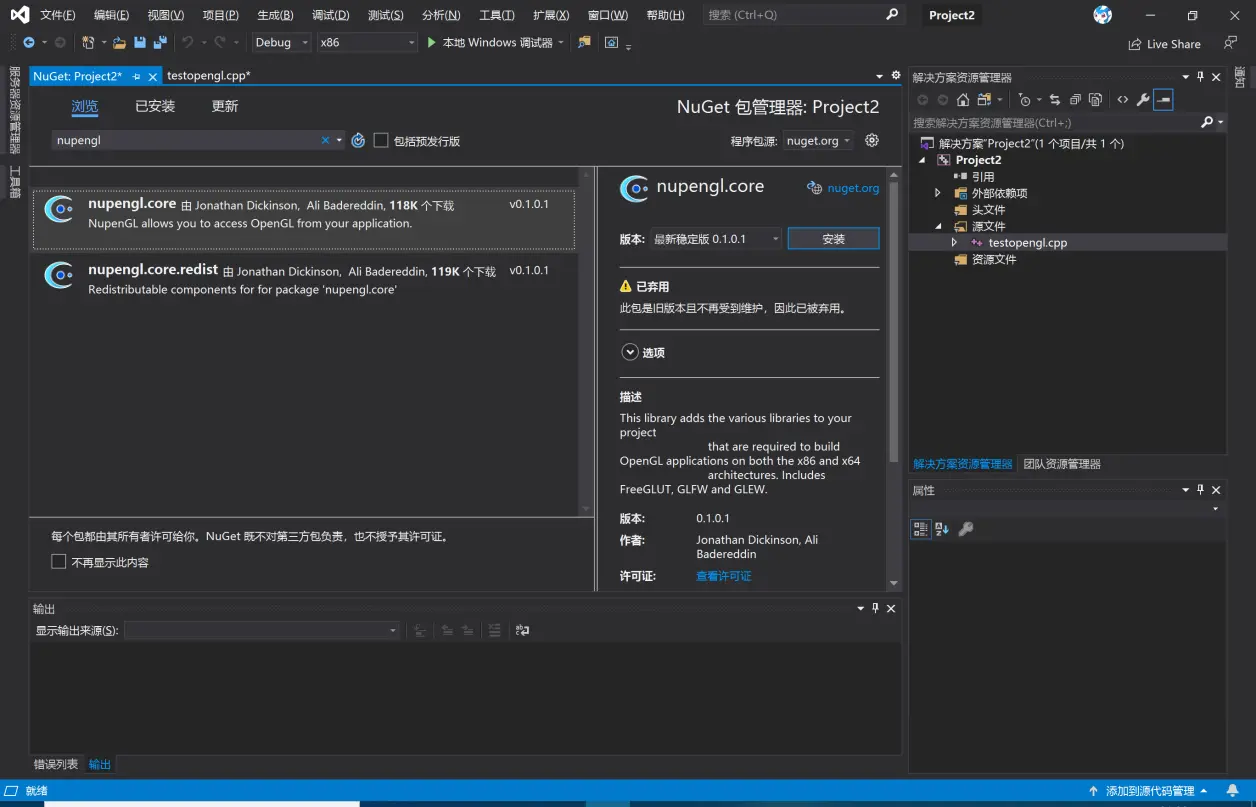Toggle word wrap in the Output panel
Screen dimensions: 1256x807
point(522,631)
